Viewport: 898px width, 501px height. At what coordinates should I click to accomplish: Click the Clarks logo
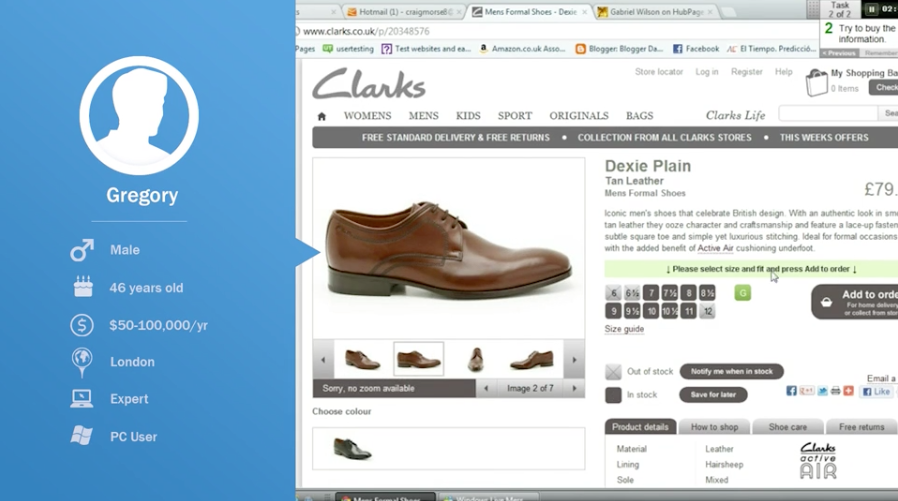369,84
